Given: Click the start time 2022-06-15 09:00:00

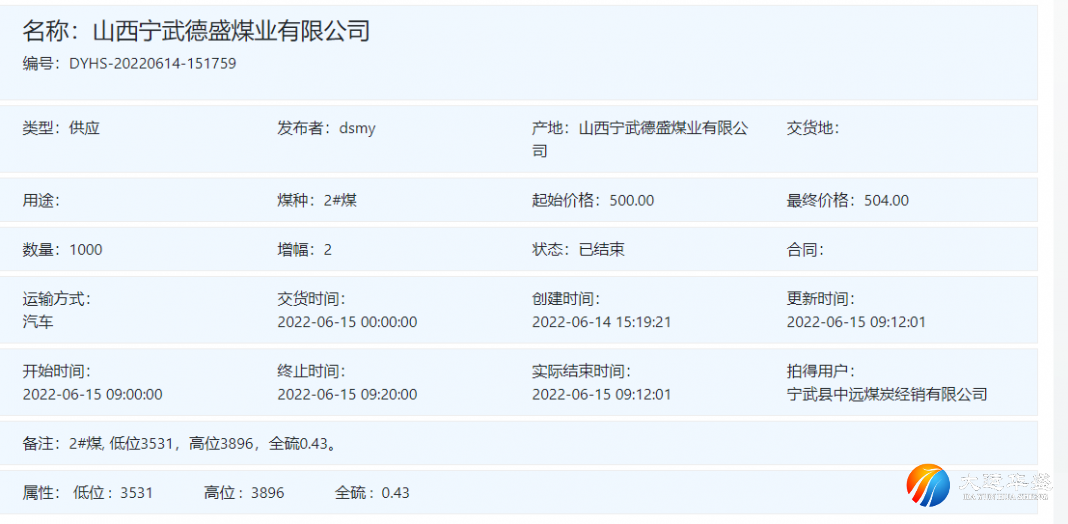Looking at the screenshot, I should [x=92, y=394].
